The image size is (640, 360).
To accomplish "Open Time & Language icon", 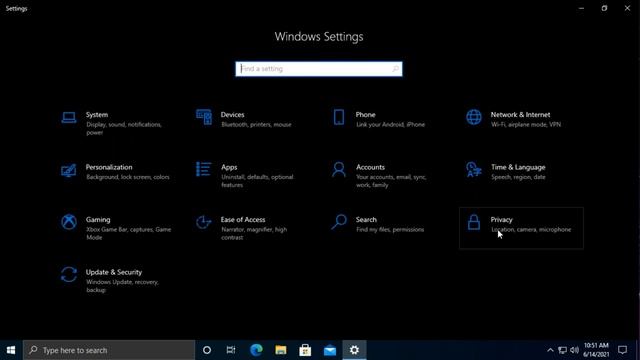I will [474, 169].
